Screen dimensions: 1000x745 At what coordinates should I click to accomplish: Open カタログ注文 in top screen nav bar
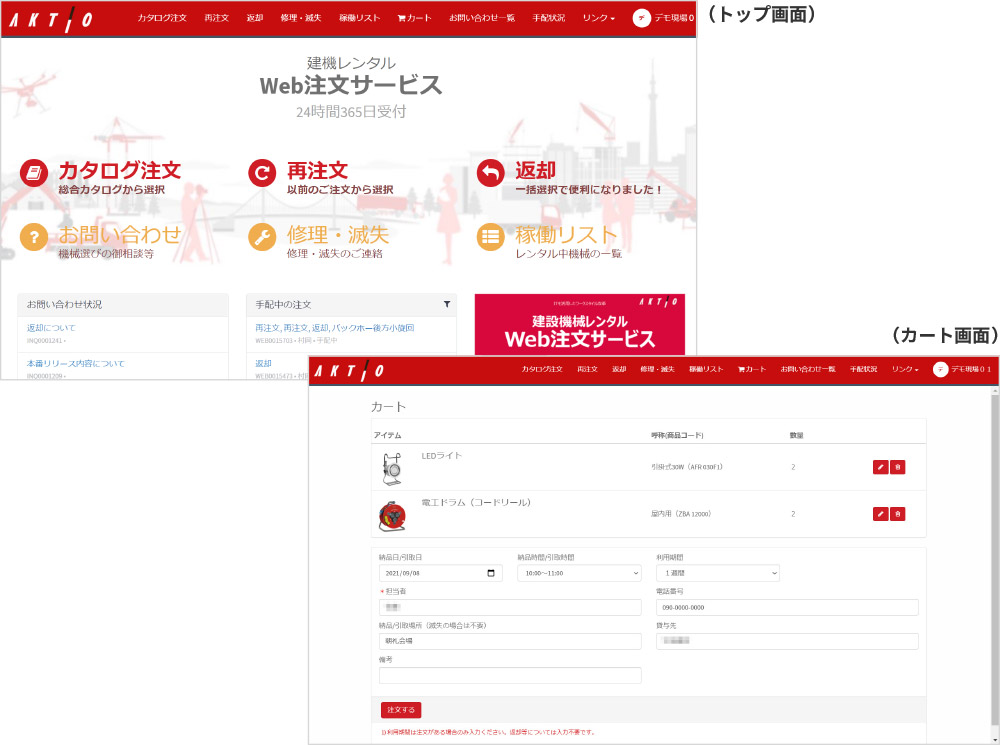(162, 18)
